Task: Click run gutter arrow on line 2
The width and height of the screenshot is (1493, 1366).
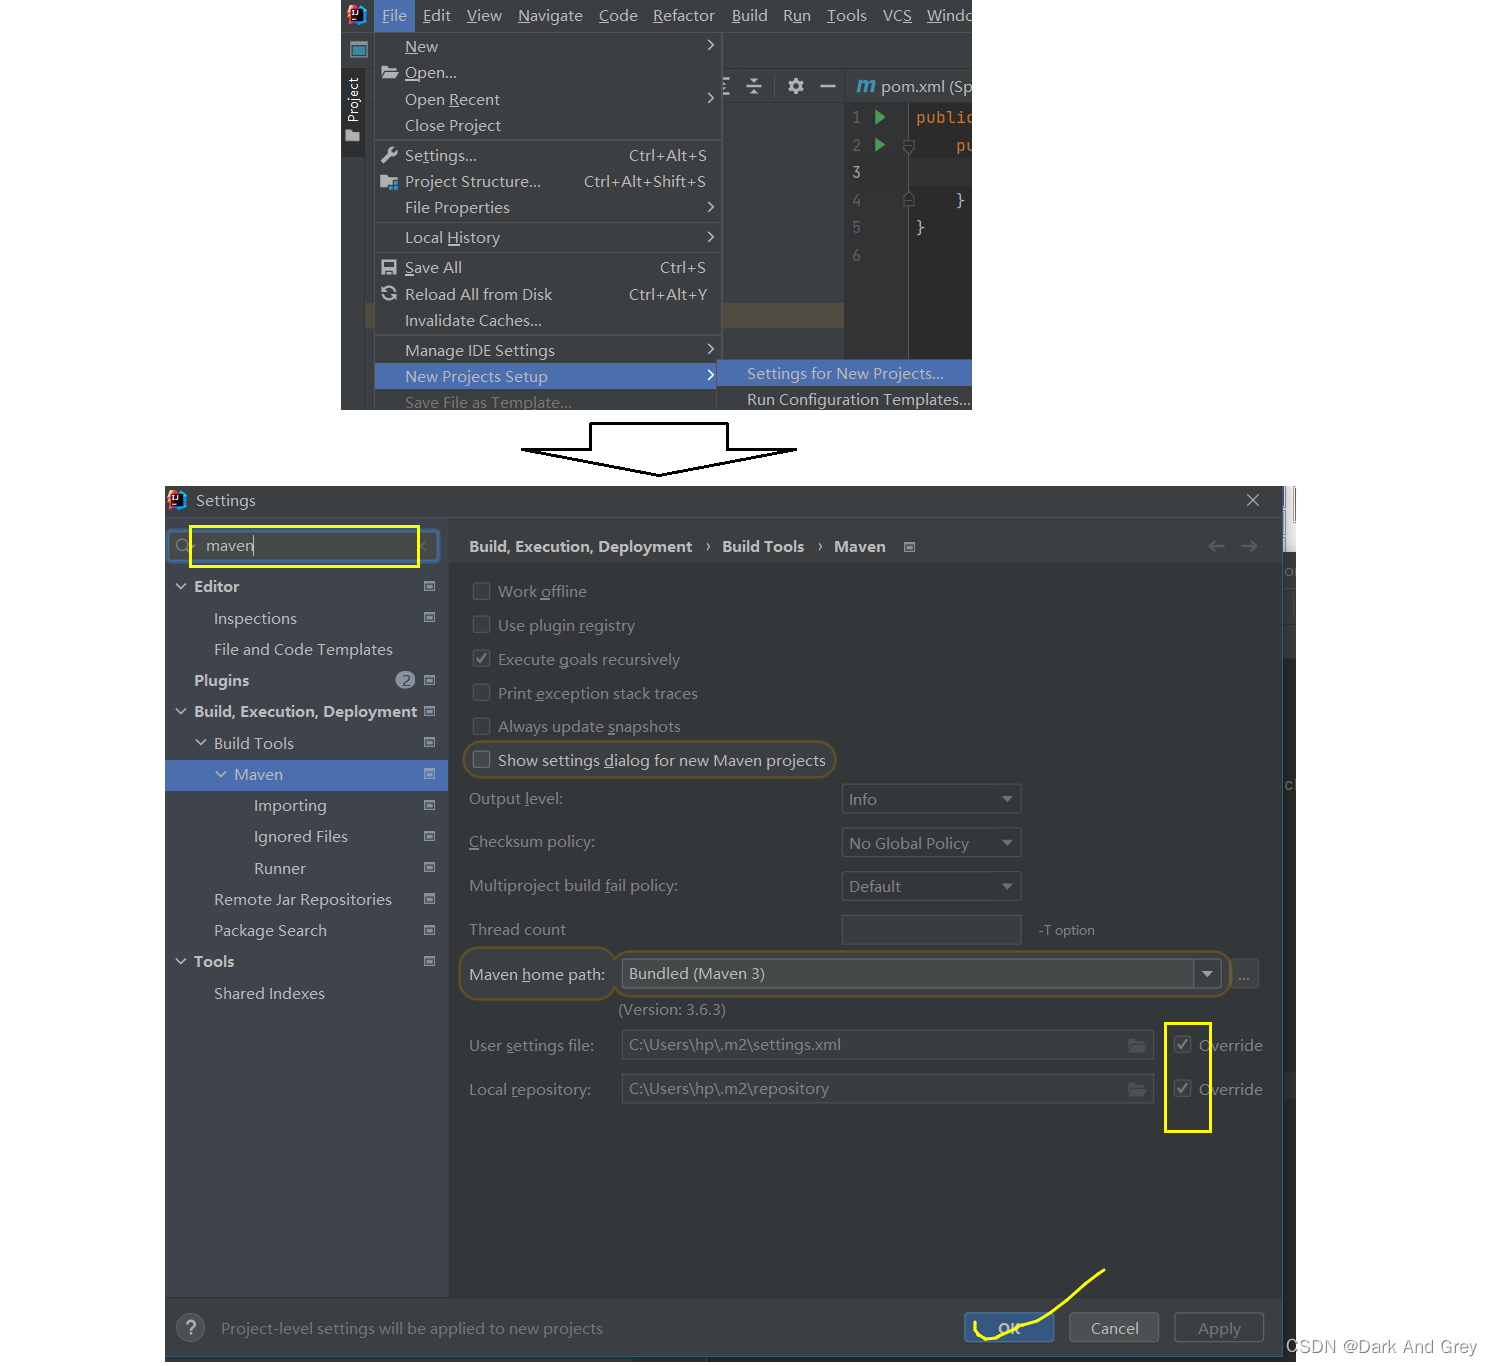Action: 880,144
